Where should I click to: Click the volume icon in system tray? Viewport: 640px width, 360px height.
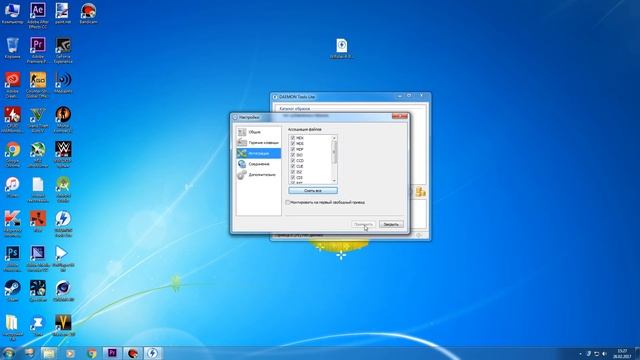coord(604,353)
